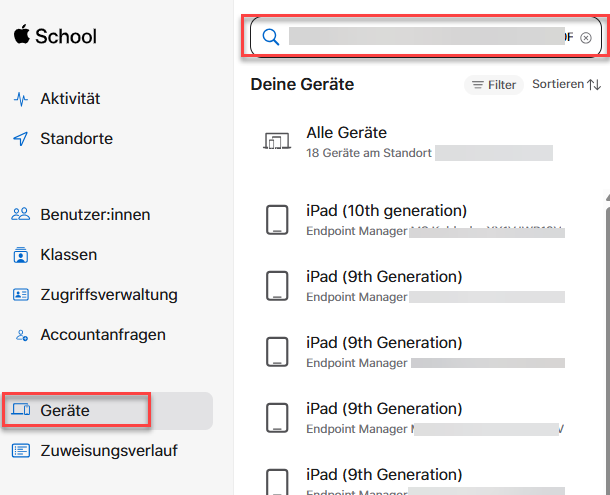Image resolution: width=610 pixels, height=495 pixels.
Task: Click the Deine Geräte heading
Action: click(x=302, y=84)
